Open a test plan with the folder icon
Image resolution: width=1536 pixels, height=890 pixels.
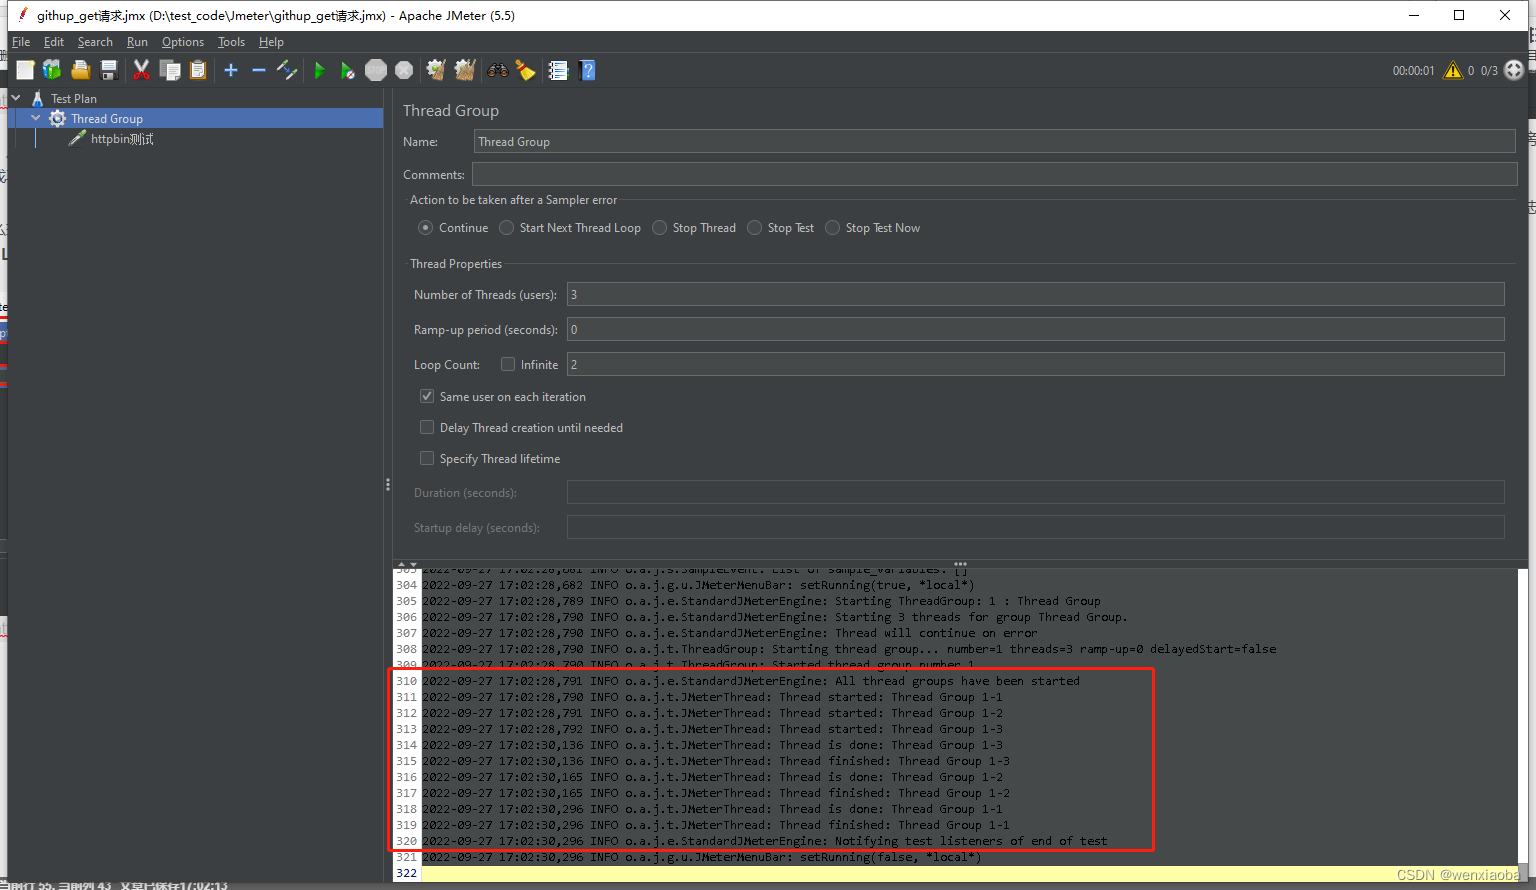pyautogui.click(x=80, y=70)
